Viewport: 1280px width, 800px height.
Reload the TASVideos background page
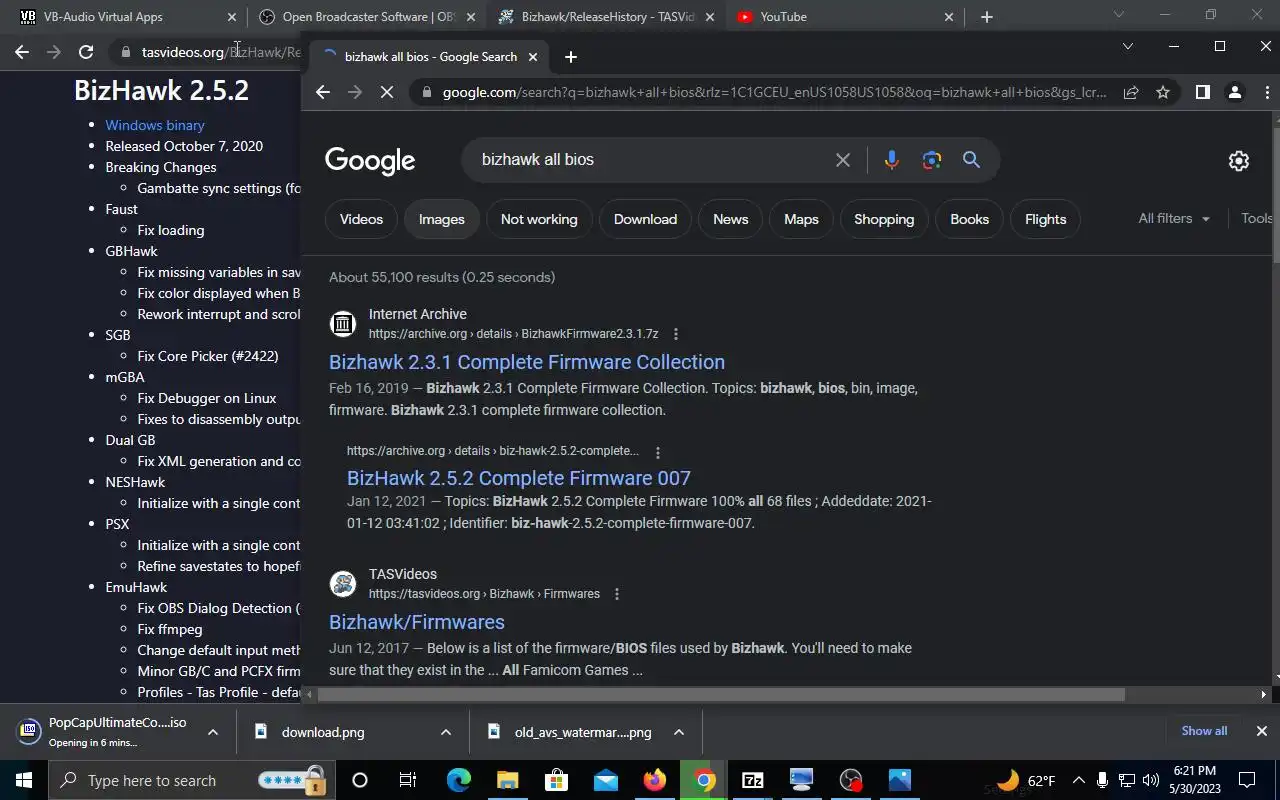click(86, 52)
